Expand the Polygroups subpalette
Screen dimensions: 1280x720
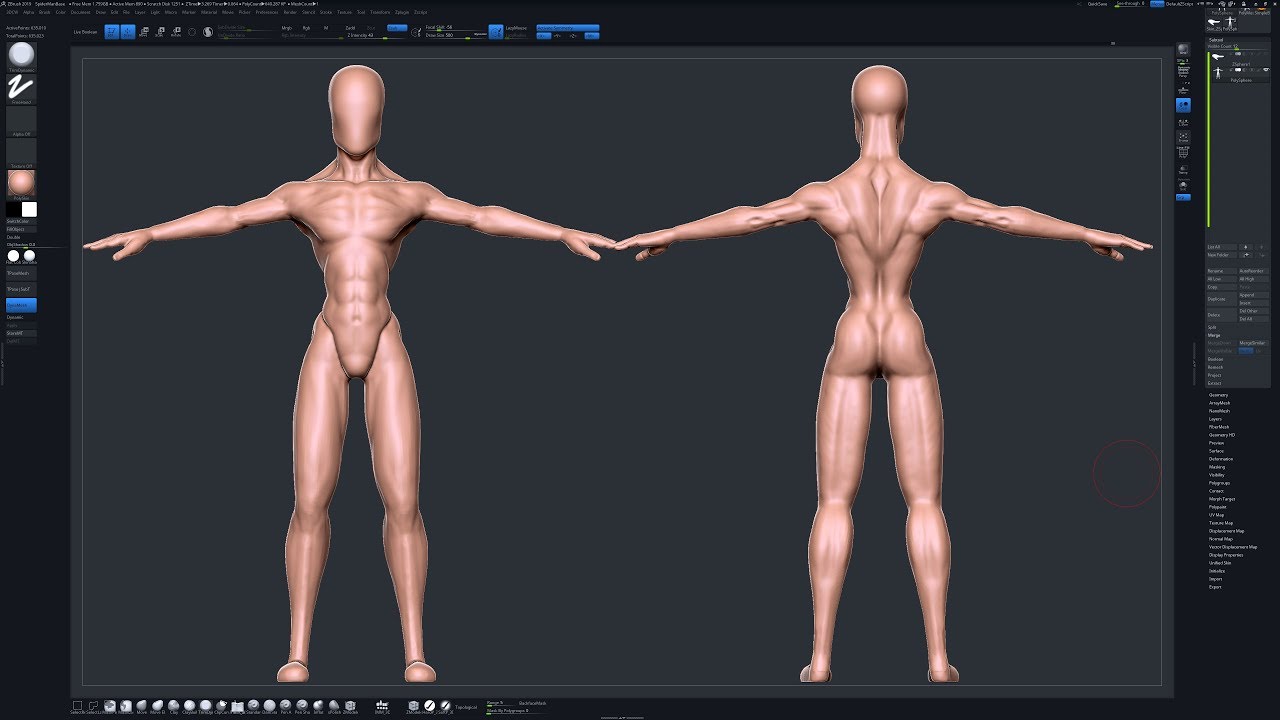[1219, 483]
